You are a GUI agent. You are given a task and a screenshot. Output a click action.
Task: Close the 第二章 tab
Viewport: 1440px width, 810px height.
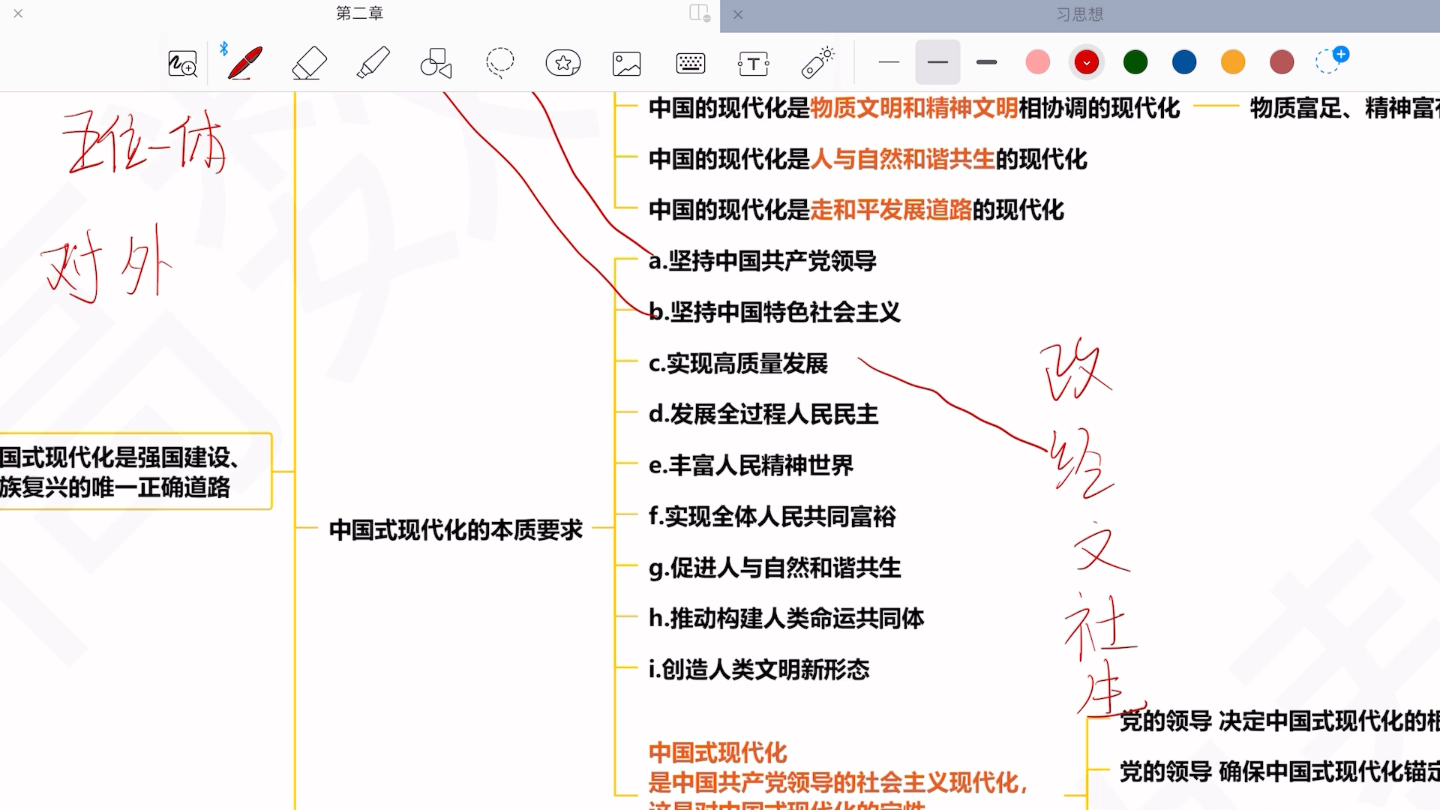[x=17, y=14]
